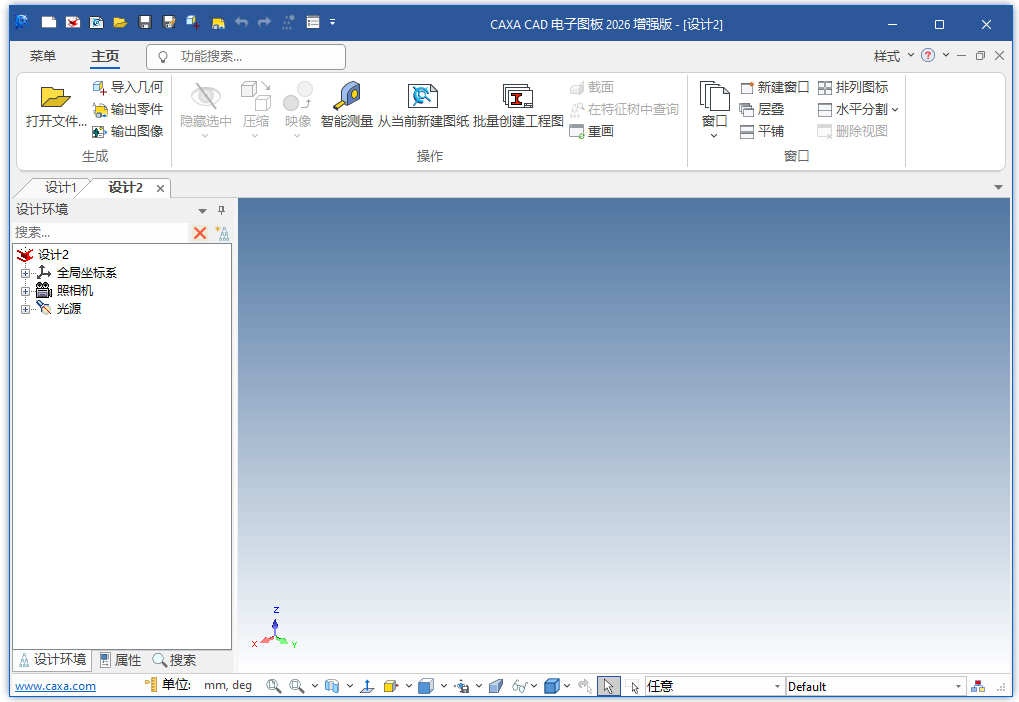1019x702 pixels.
Task: Open the www.caxa.com link
Action: (55, 686)
